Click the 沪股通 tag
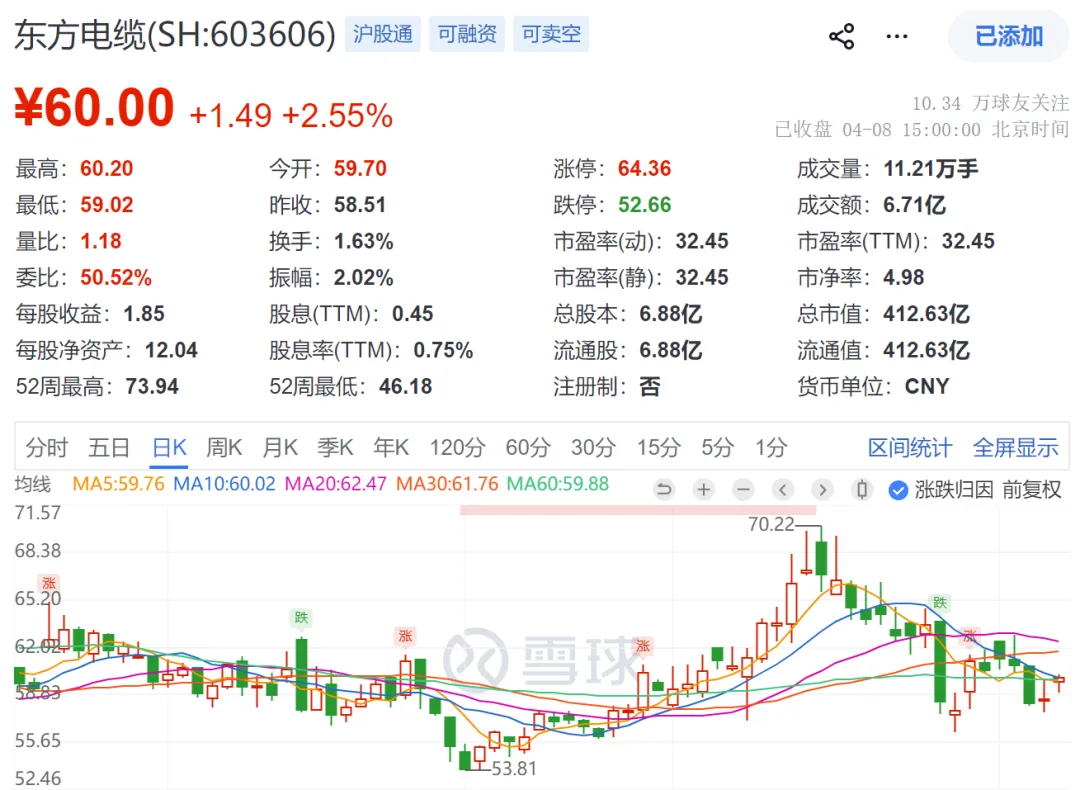1080x790 pixels. tap(382, 34)
